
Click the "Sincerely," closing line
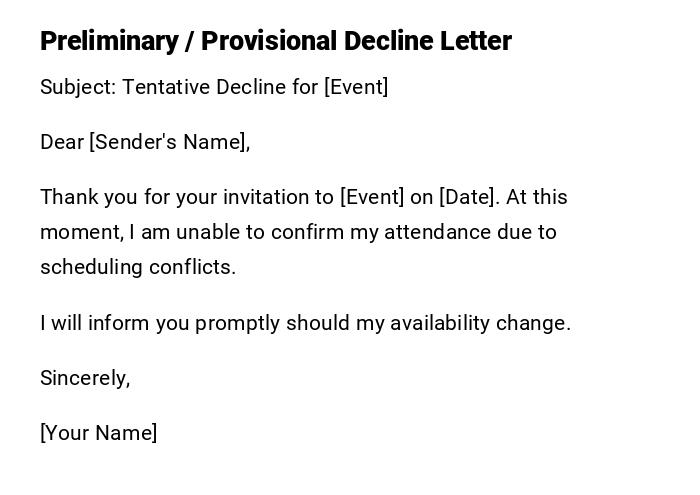[85, 378]
